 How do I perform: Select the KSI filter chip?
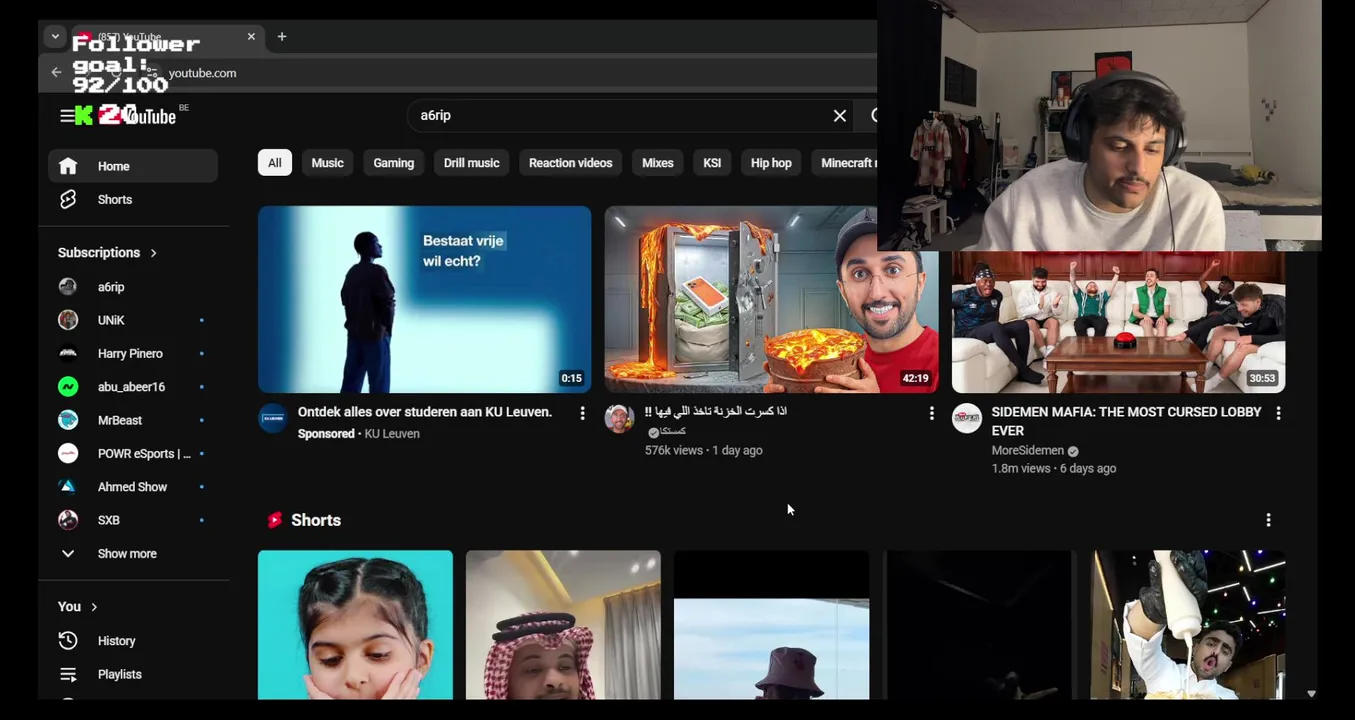[x=712, y=163]
